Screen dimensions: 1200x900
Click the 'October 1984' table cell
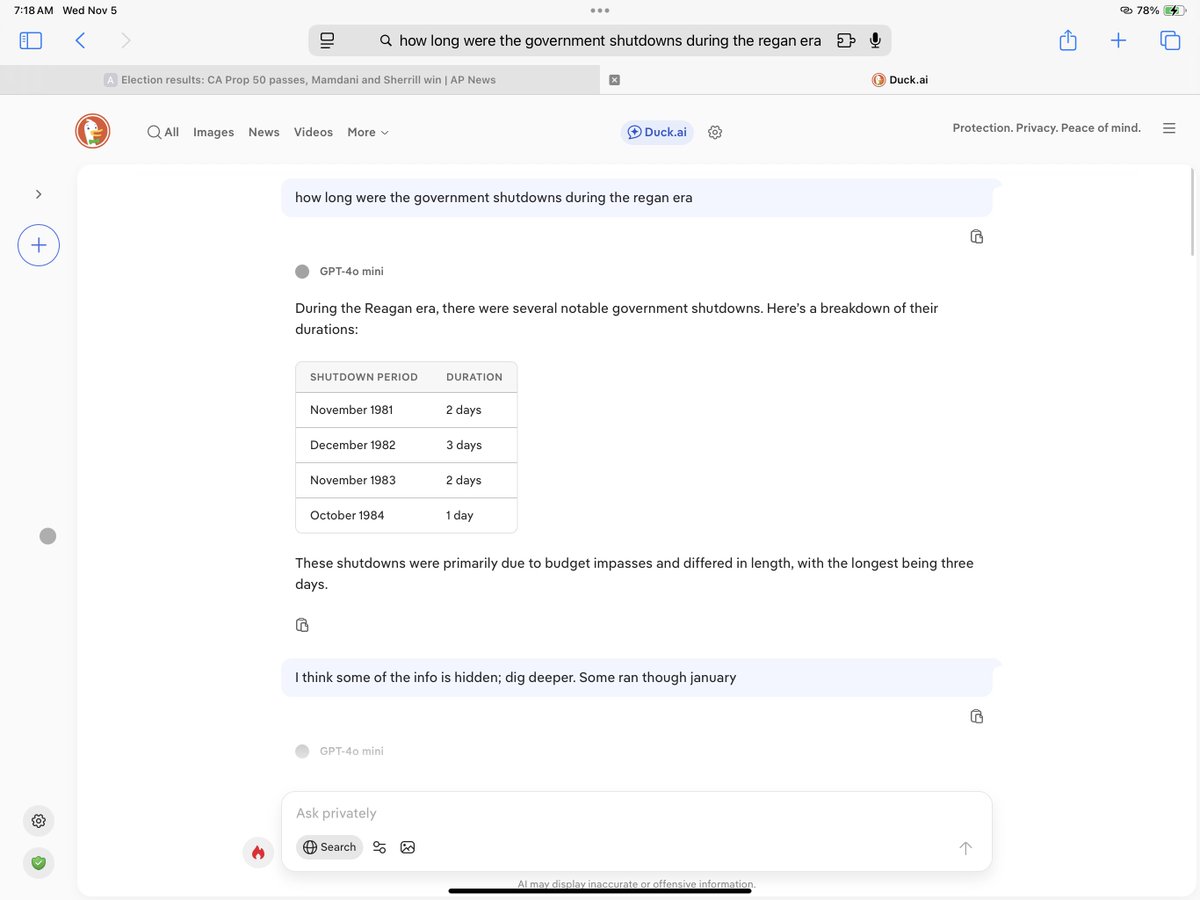tap(347, 515)
